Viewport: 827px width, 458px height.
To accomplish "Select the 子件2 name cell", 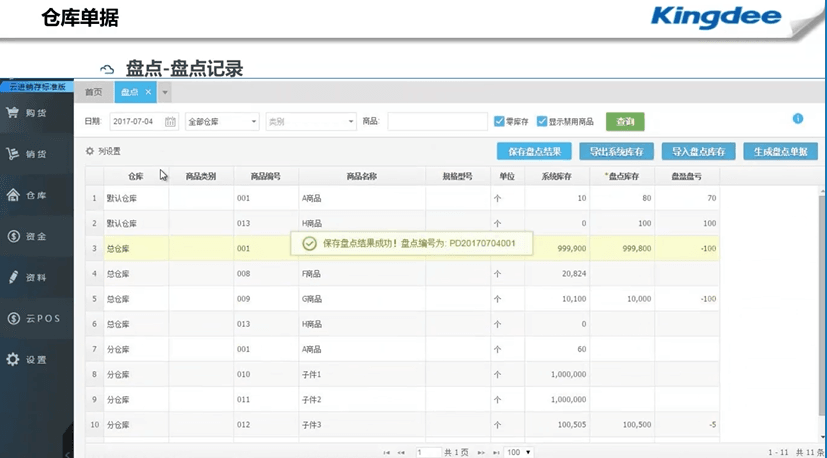I will pos(362,399).
